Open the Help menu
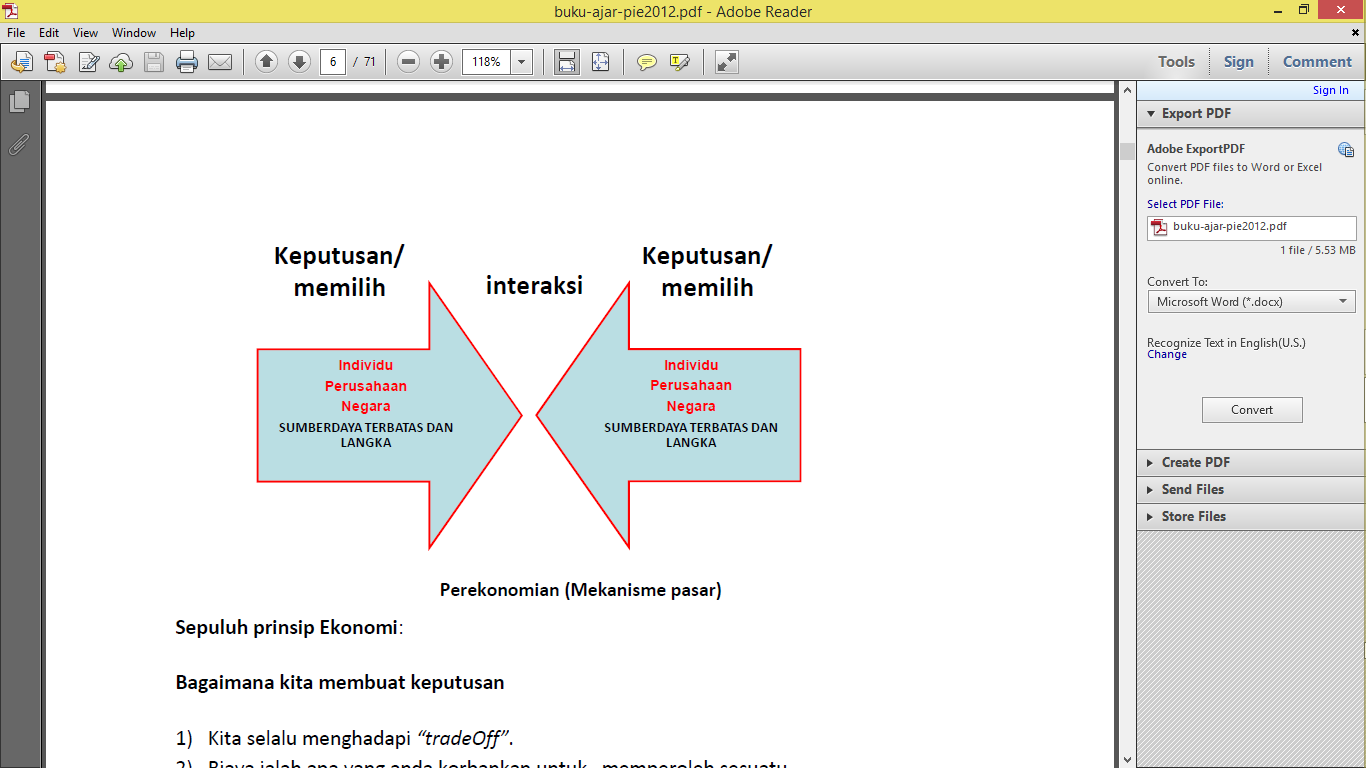This screenshot has height=768, width=1366. click(x=182, y=33)
